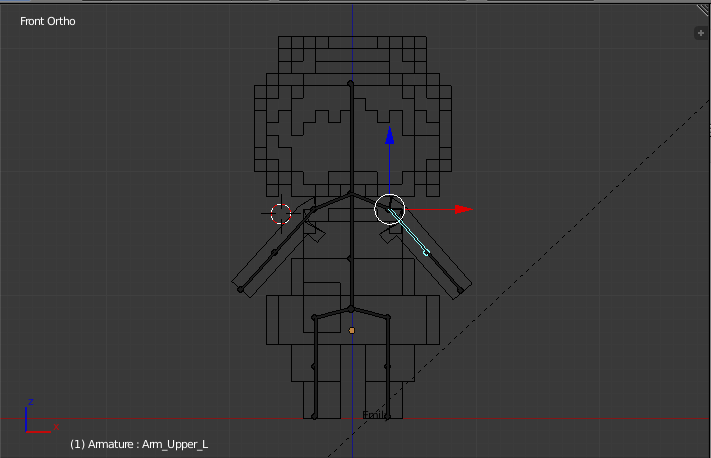Click the central hip joint of the armature
This screenshot has width=711, height=458.
[351, 309]
